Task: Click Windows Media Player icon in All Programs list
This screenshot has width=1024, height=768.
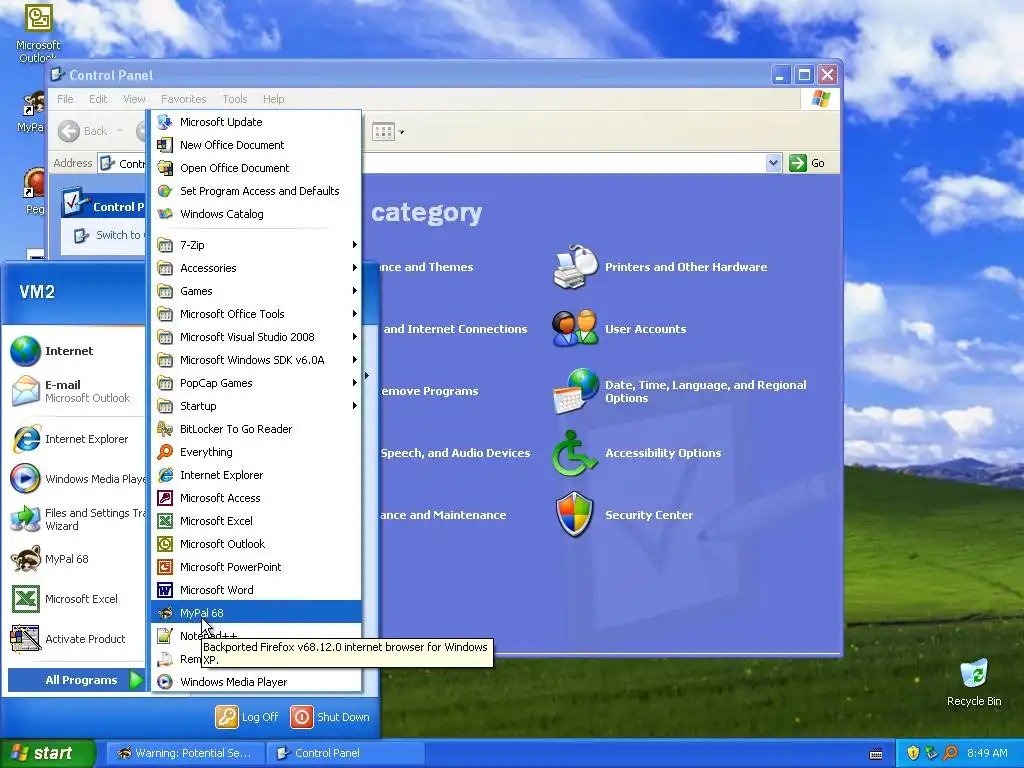Action: click(x=165, y=682)
